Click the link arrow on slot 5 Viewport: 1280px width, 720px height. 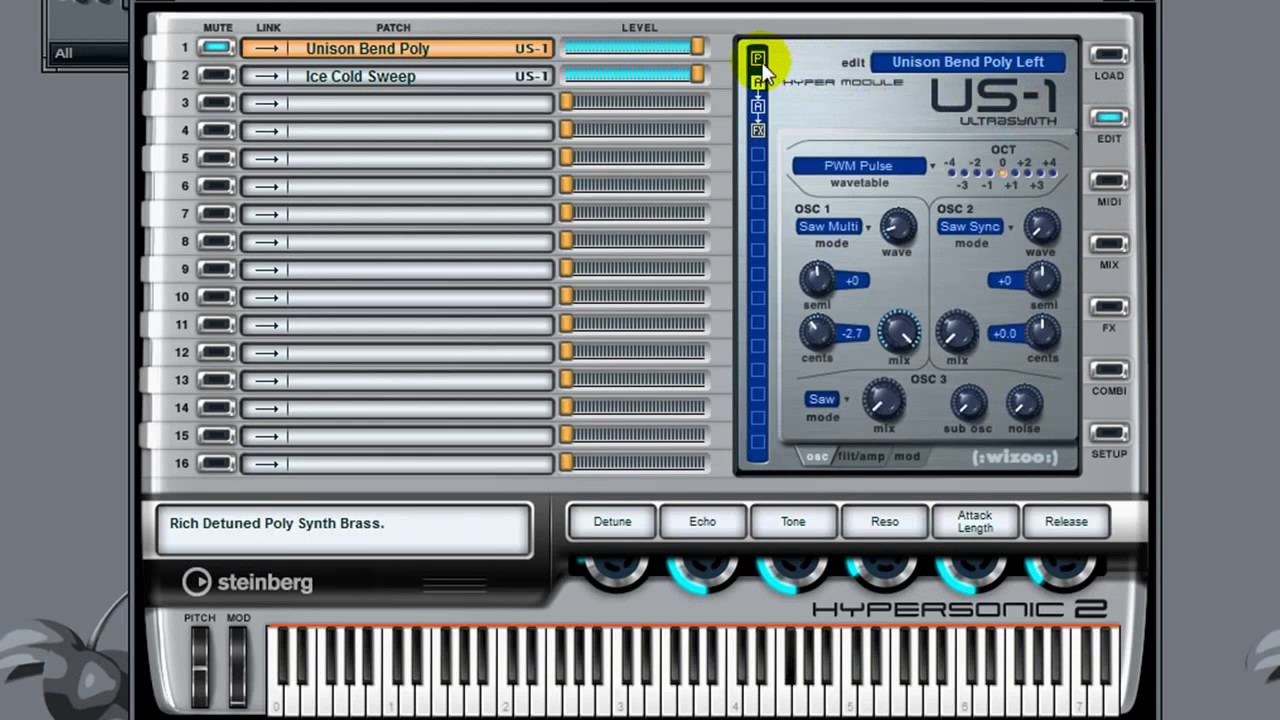point(265,159)
